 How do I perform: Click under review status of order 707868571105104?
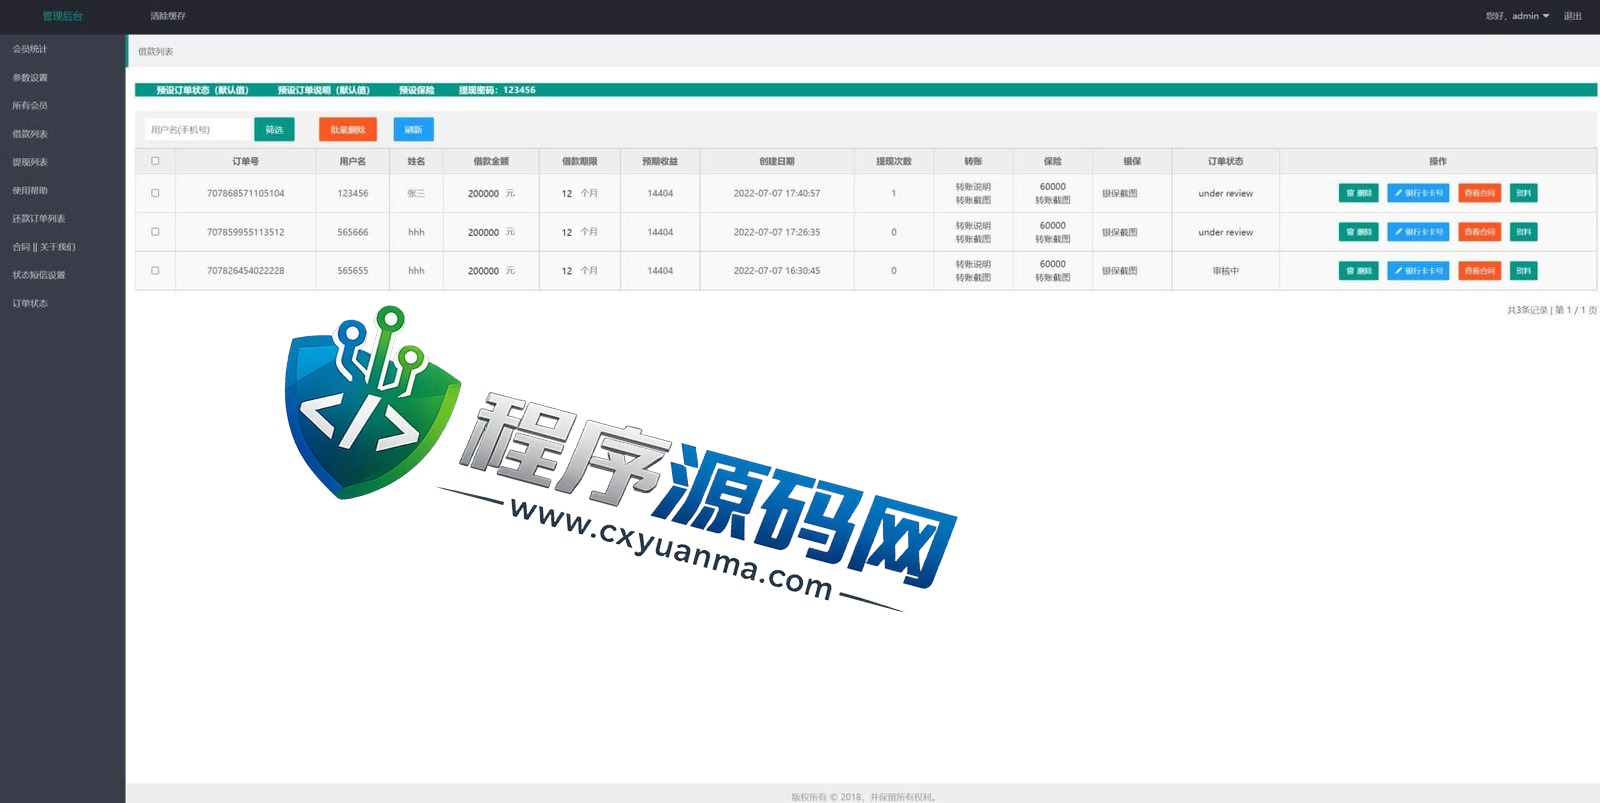pos(1225,194)
